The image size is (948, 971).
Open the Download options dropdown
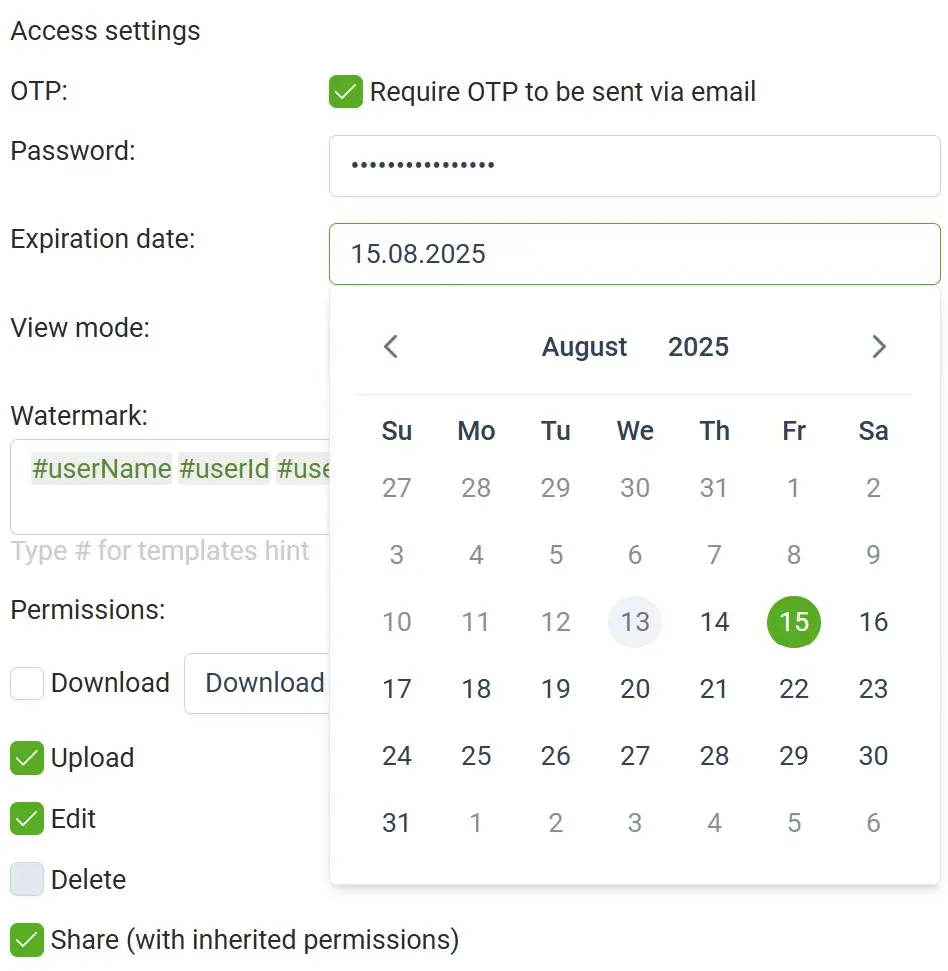pos(258,683)
